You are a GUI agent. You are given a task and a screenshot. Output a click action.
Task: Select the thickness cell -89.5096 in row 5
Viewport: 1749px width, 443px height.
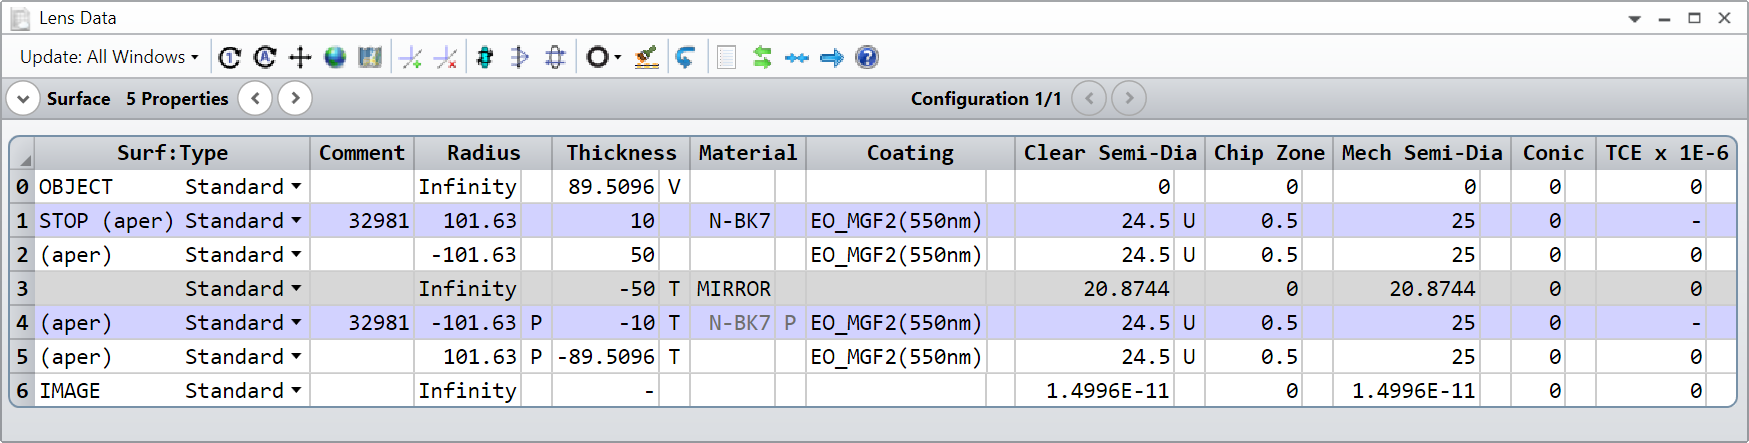click(x=606, y=357)
